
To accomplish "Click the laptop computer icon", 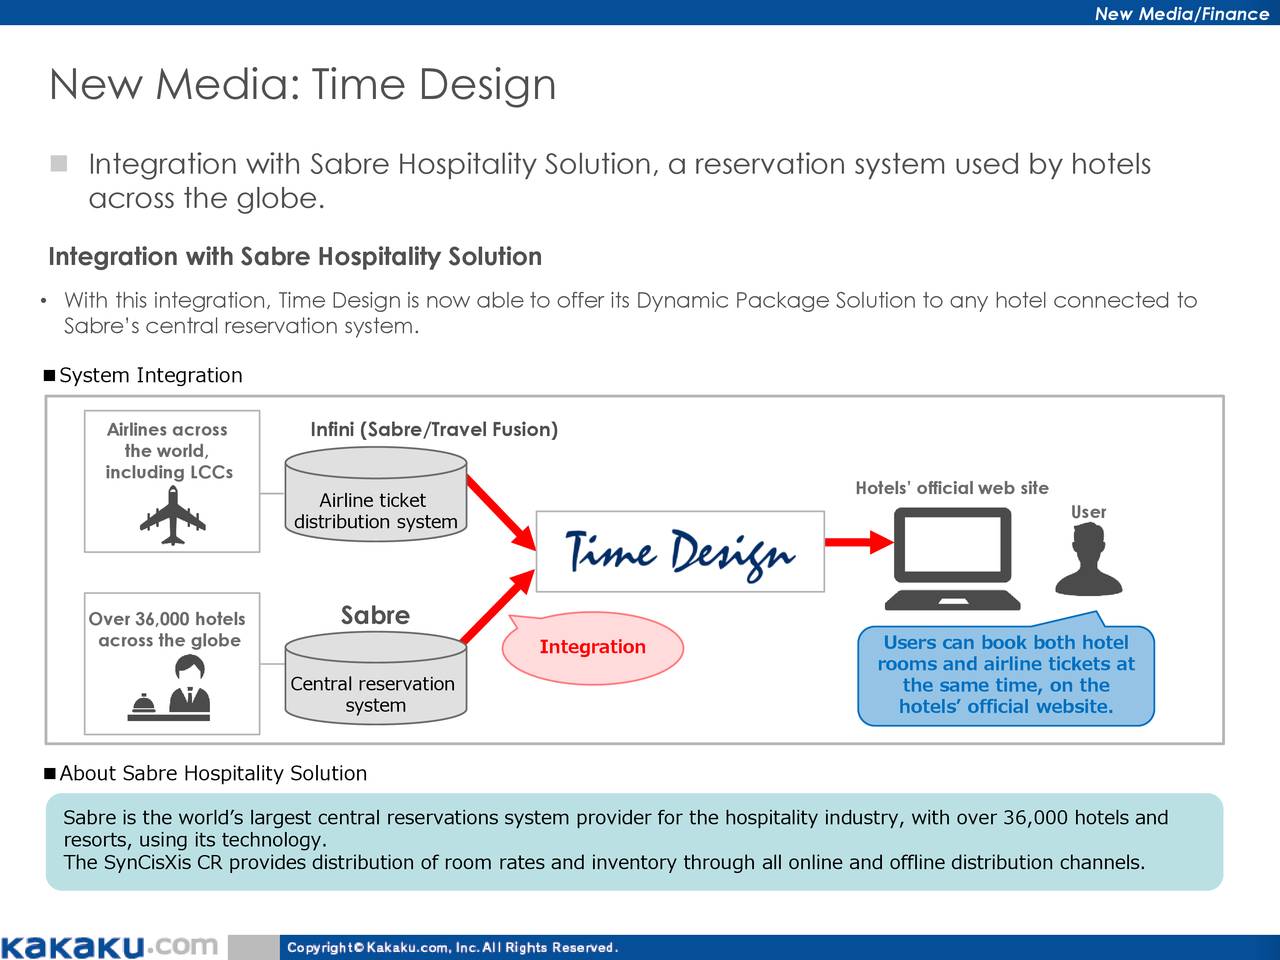I will click(953, 558).
